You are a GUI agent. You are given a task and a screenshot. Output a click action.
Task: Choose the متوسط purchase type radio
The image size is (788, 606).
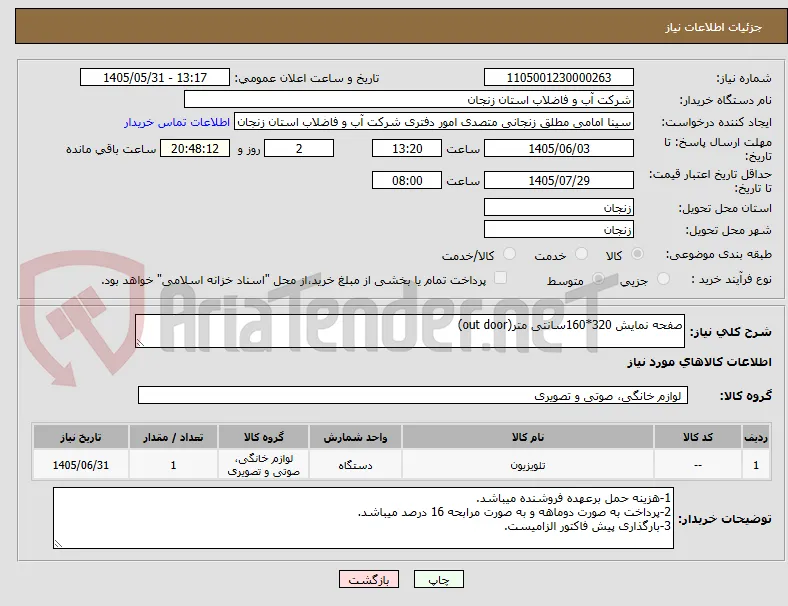pos(598,279)
